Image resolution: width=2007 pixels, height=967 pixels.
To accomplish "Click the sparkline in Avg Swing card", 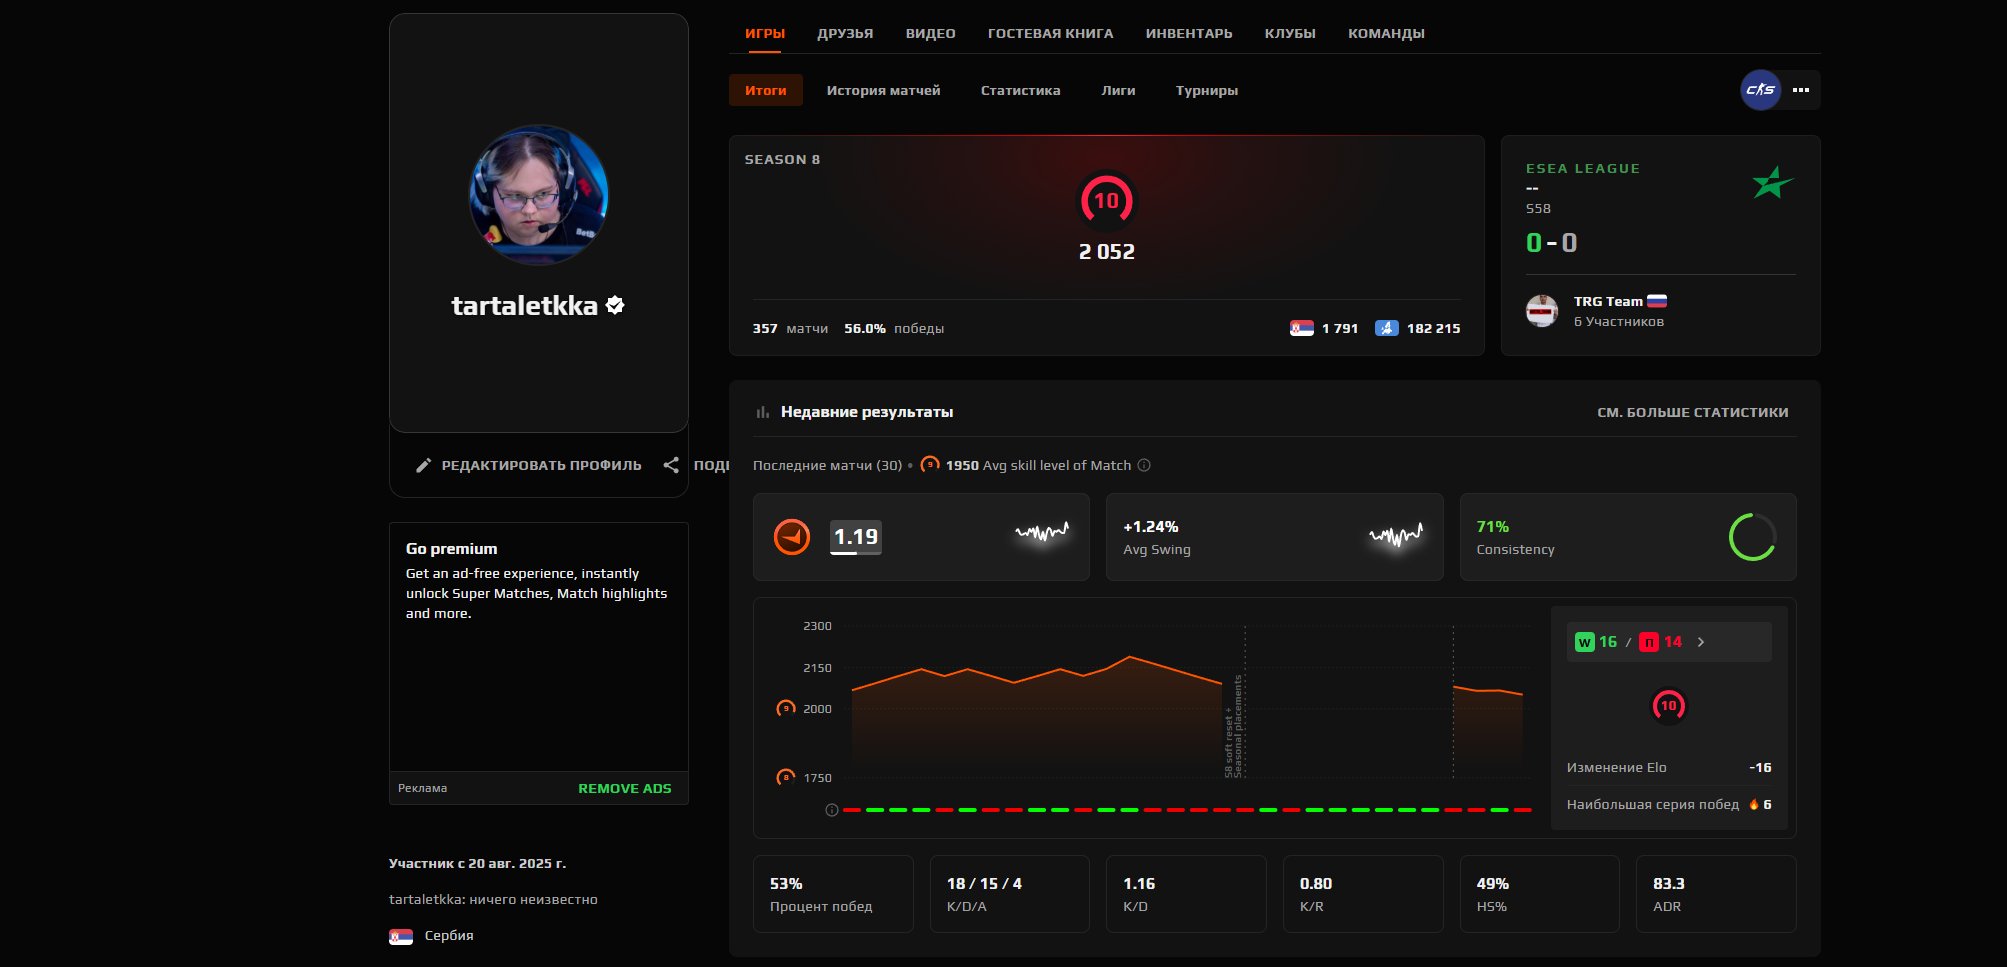I will pyautogui.click(x=1396, y=536).
